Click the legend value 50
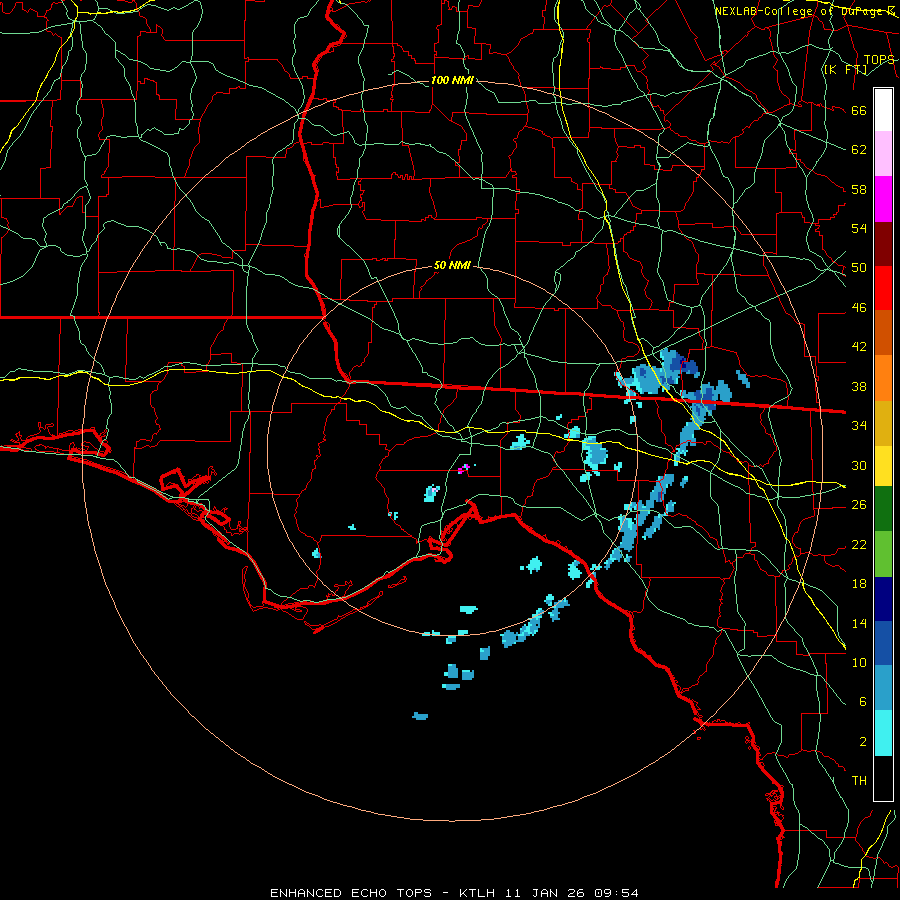 click(859, 267)
